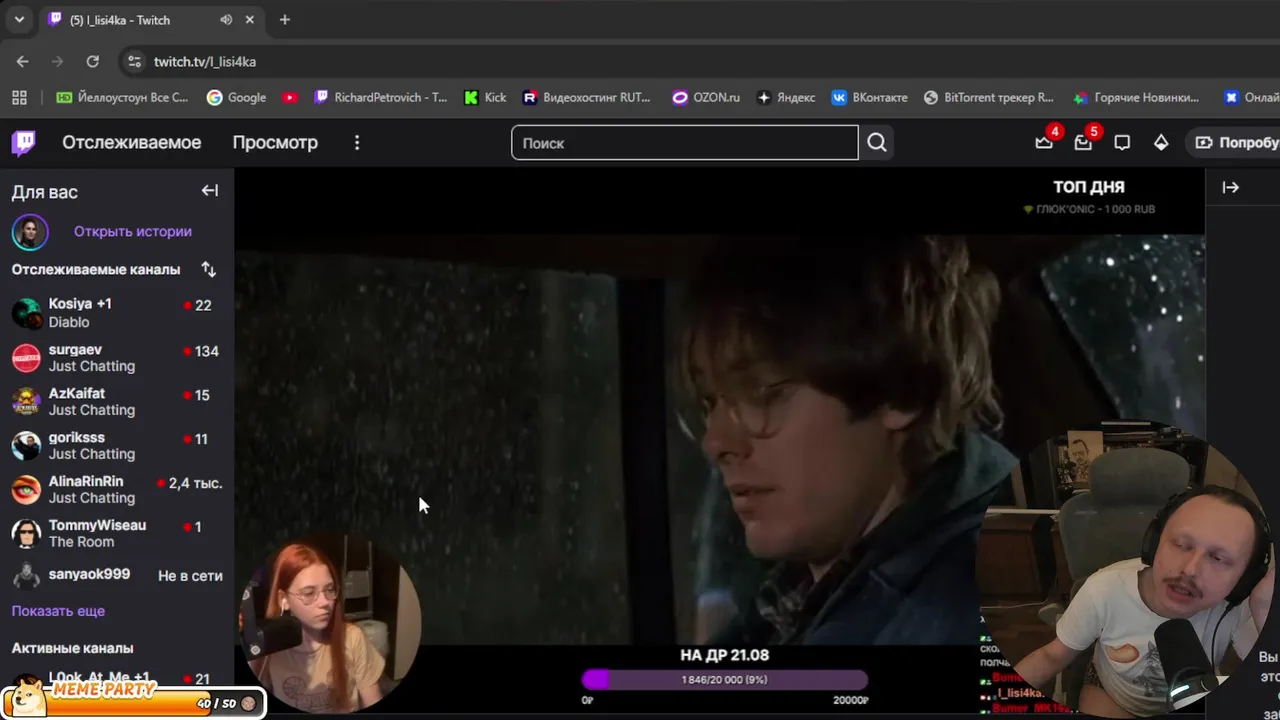The height and width of the screenshot is (720, 1280).
Task: Click the Поиск search field
Action: 685,143
